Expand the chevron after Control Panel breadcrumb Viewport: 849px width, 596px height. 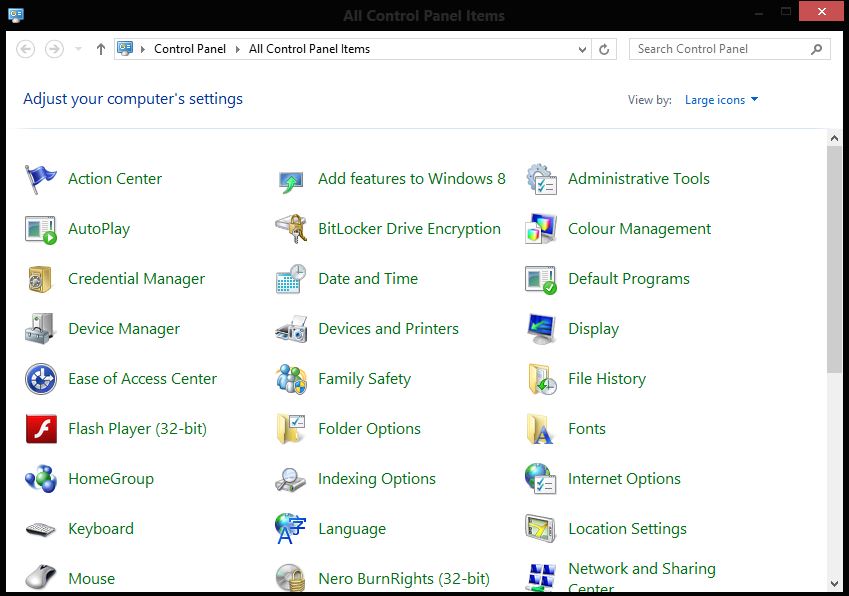[x=237, y=49]
